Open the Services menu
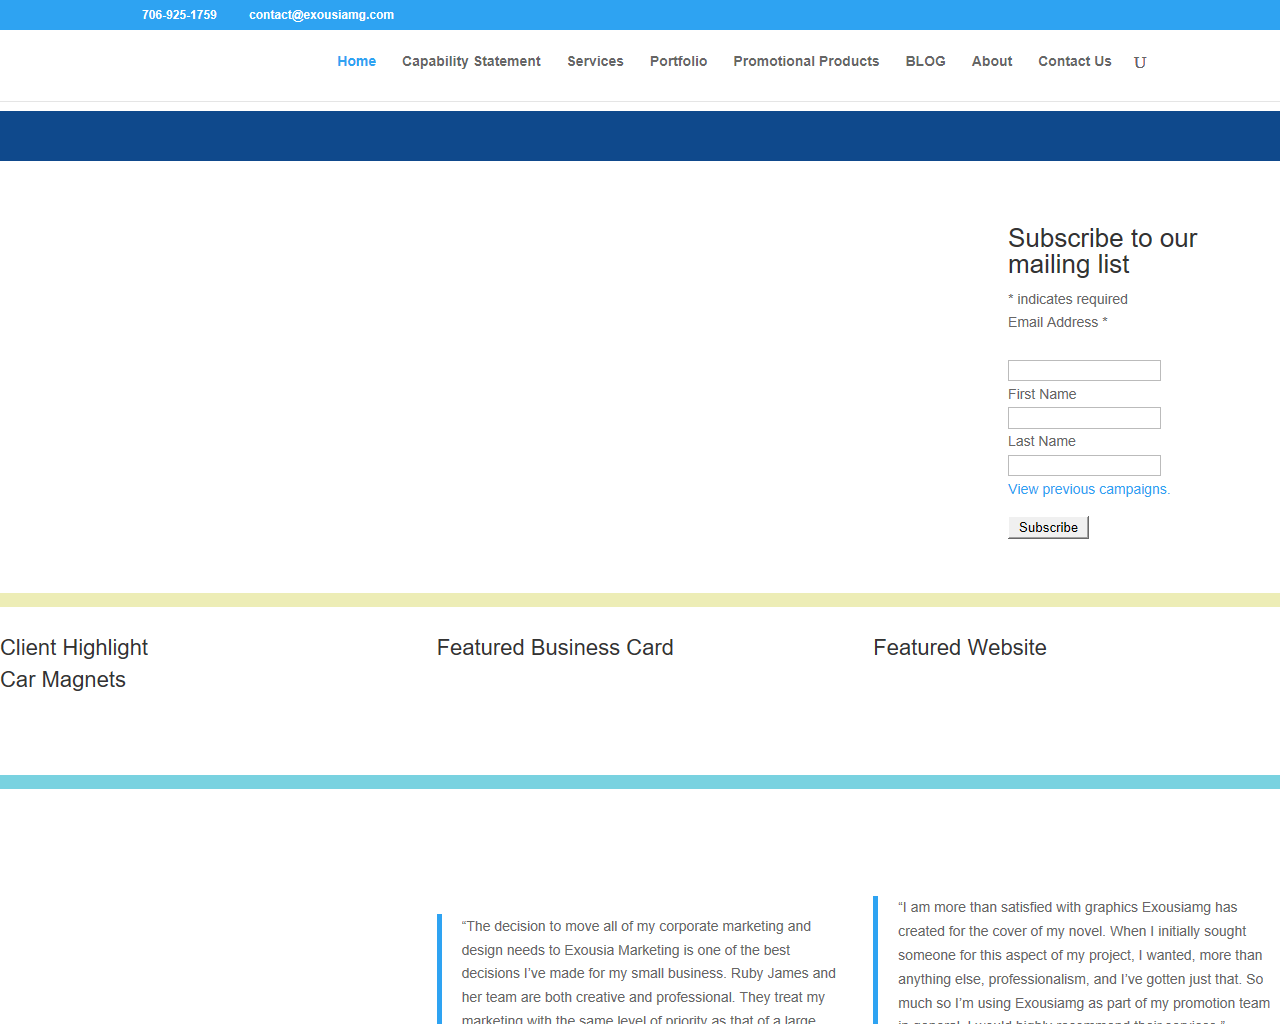The height and width of the screenshot is (1024, 1280). point(595,61)
